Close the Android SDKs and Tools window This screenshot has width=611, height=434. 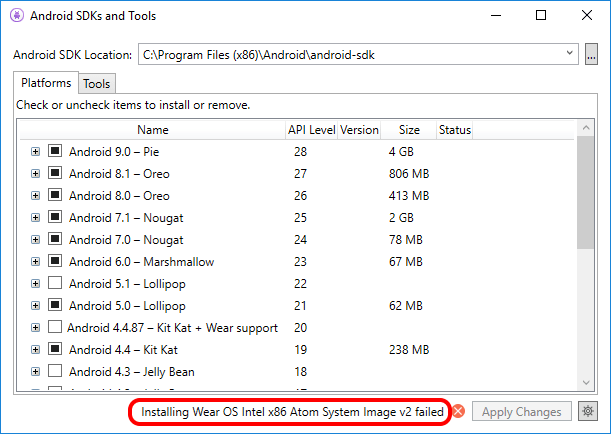point(586,16)
